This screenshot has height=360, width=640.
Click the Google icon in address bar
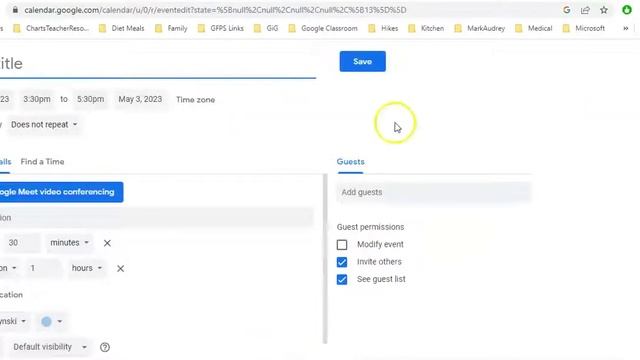tap(567, 10)
